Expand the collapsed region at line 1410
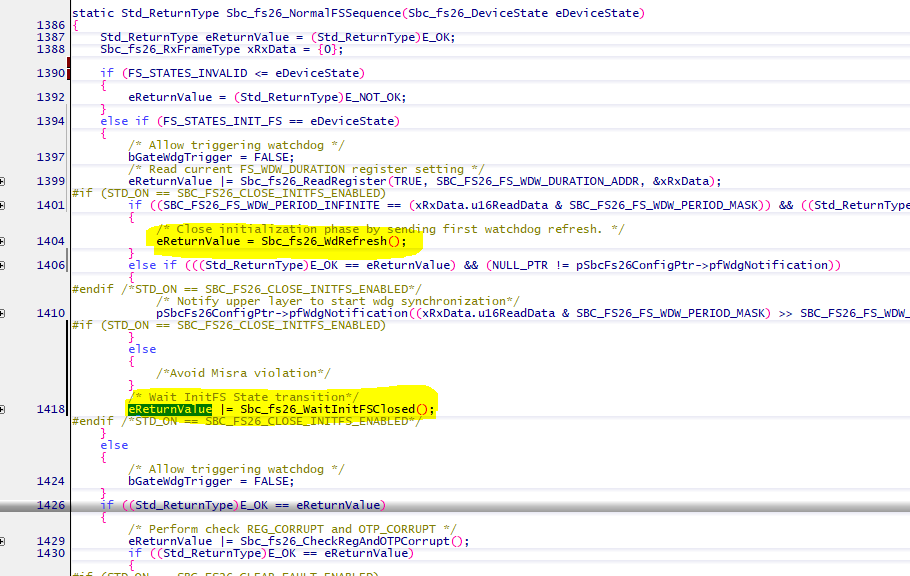910x576 pixels. [5, 313]
